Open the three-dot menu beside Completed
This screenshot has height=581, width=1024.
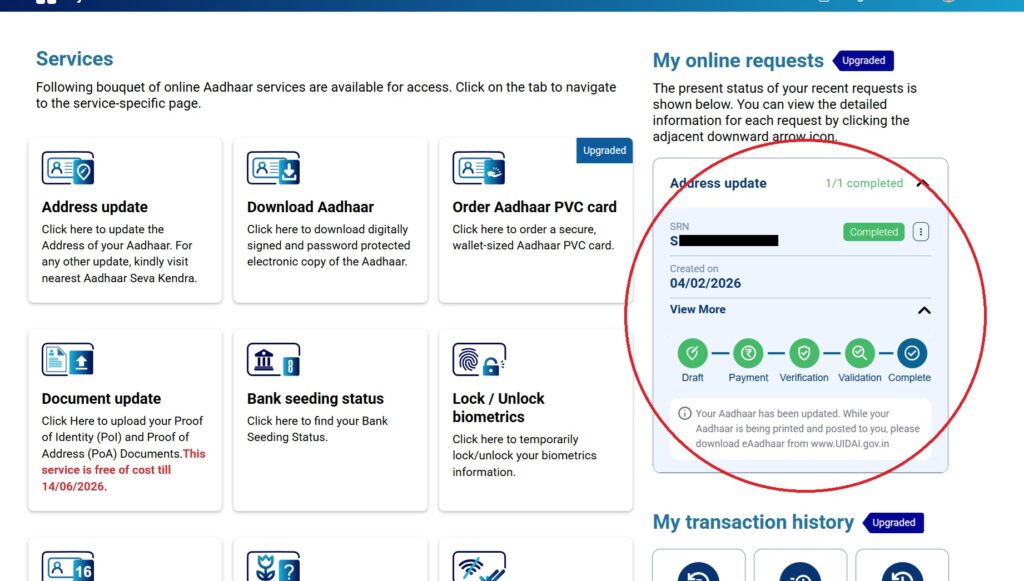click(x=921, y=232)
